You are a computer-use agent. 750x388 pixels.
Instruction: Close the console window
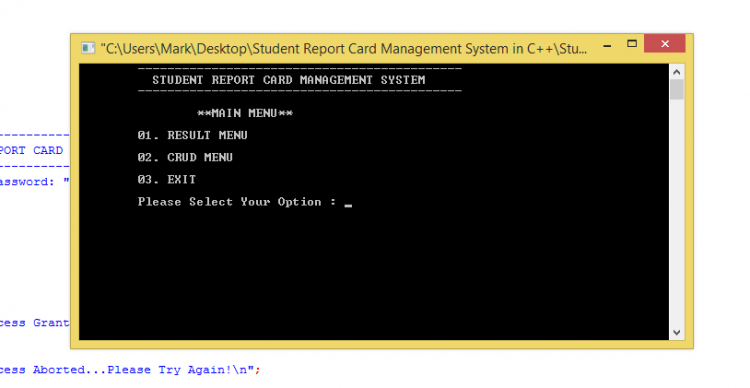(664, 44)
